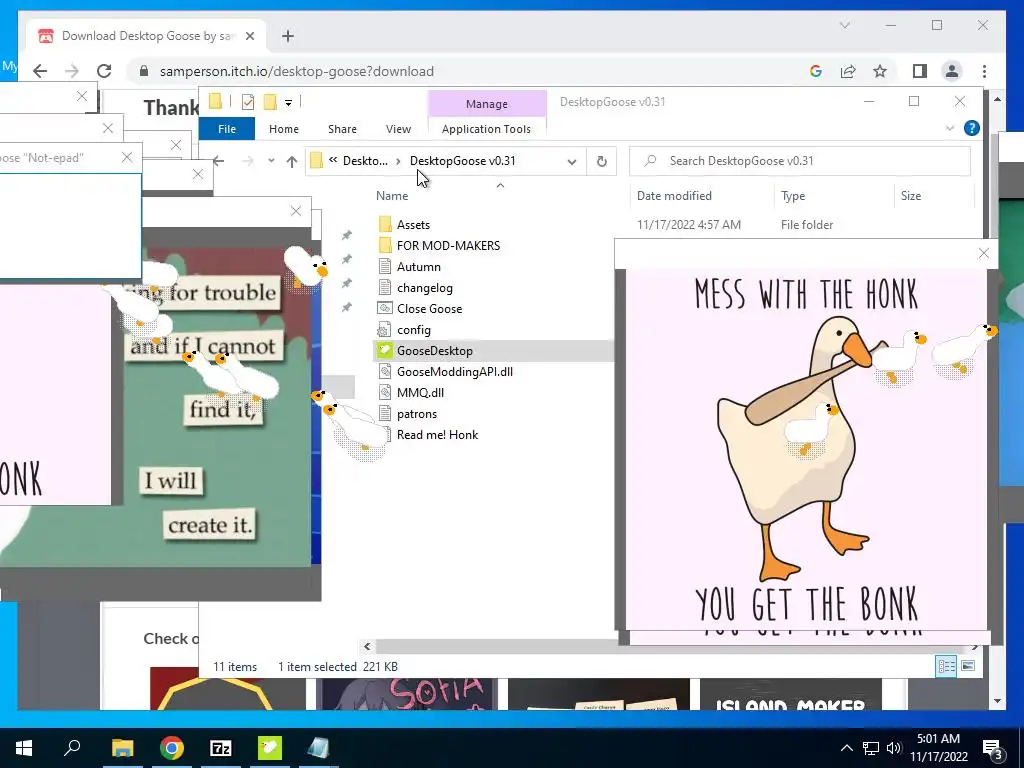Open Windows Start menu
Screen dimensions: 1024x768
coord(24,748)
